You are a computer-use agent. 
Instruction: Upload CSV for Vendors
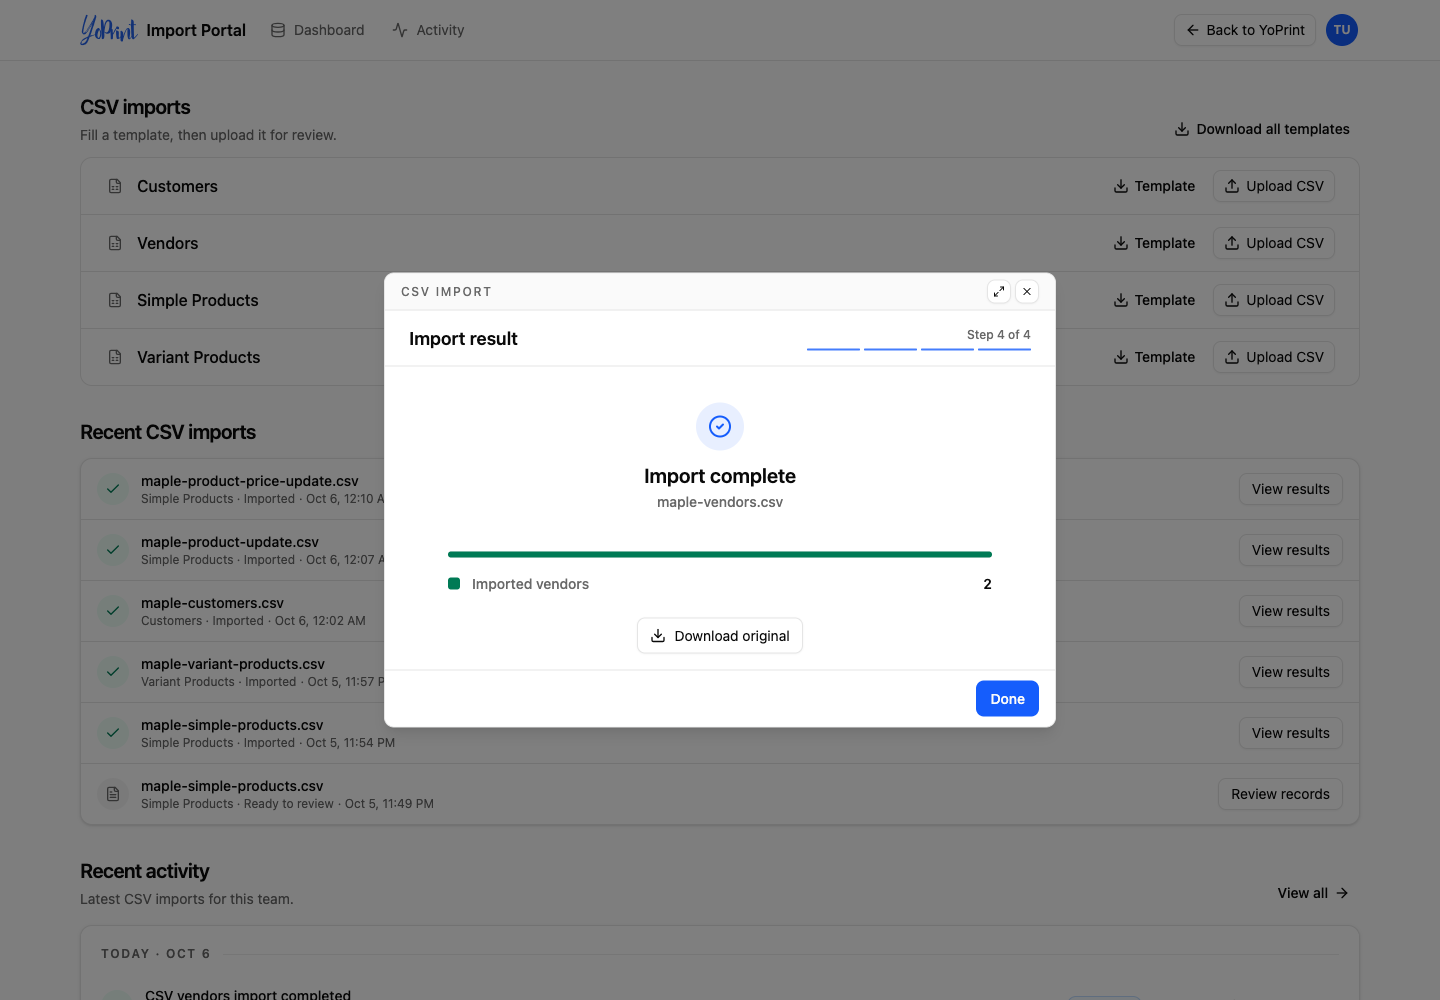(1274, 243)
